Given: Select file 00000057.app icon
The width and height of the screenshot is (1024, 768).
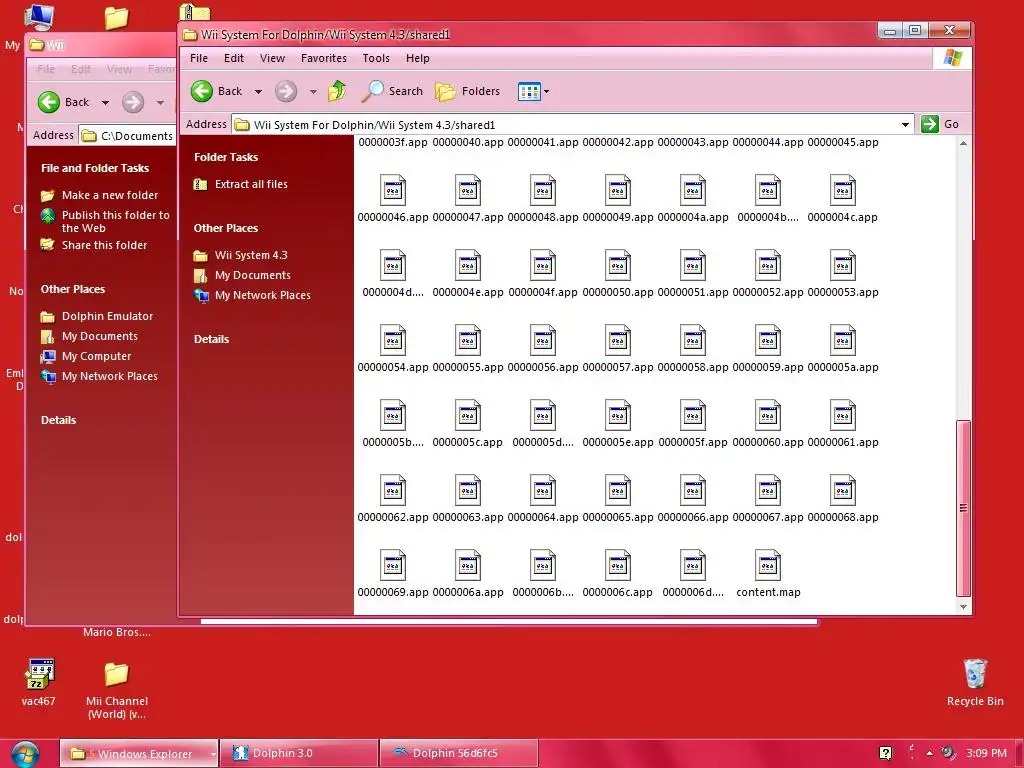Looking at the screenshot, I should click(618, 341).
